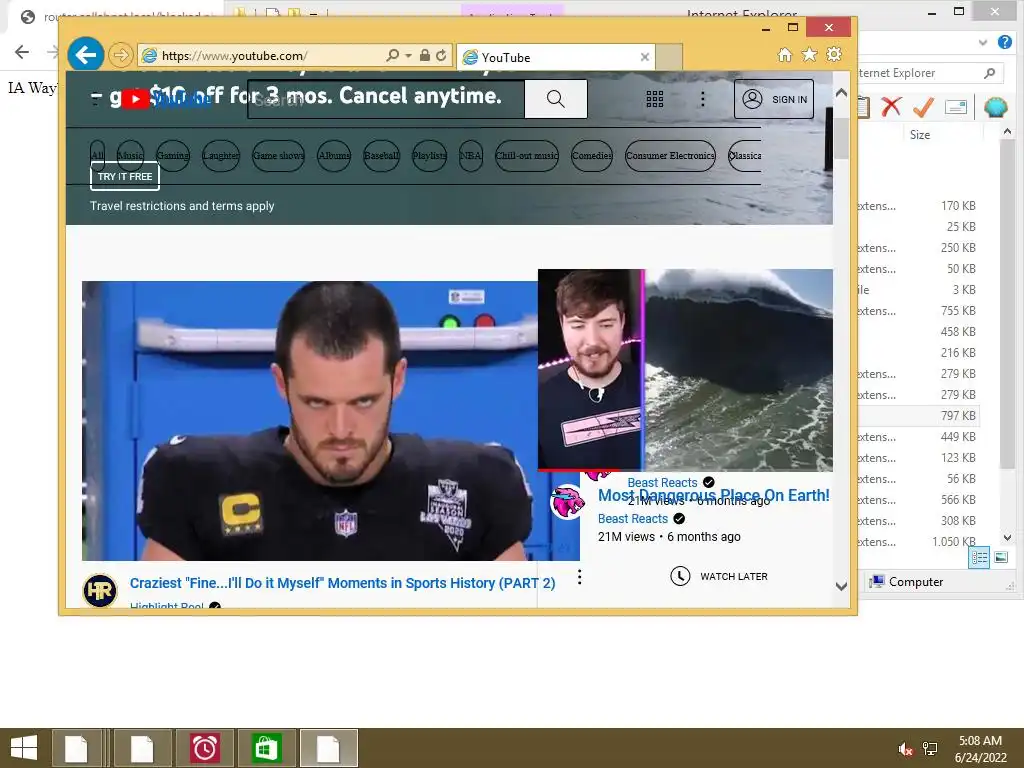Screen dimensions: 1024x768
Task: Click the new tab button beside YouTube tab
Action: [669, 57]
